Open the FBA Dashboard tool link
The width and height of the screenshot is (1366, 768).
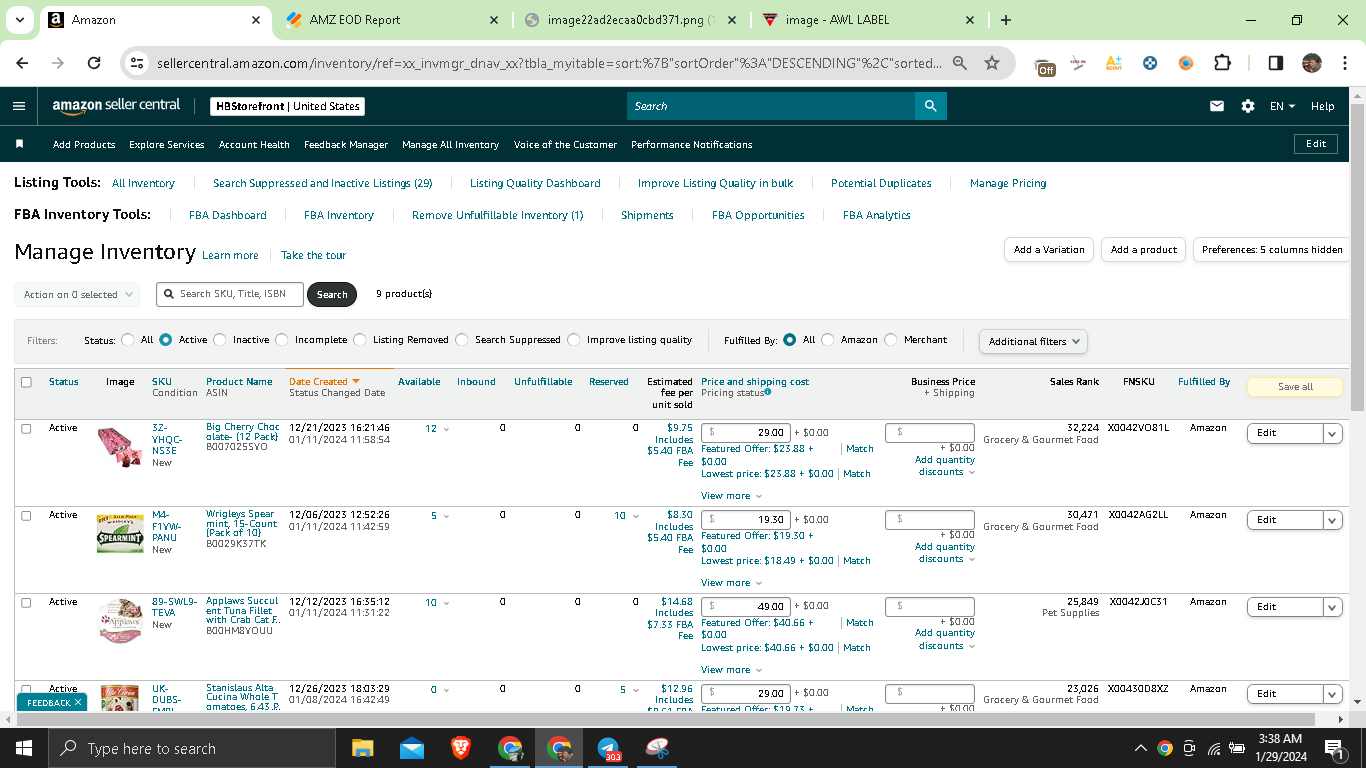pos(228,215)
